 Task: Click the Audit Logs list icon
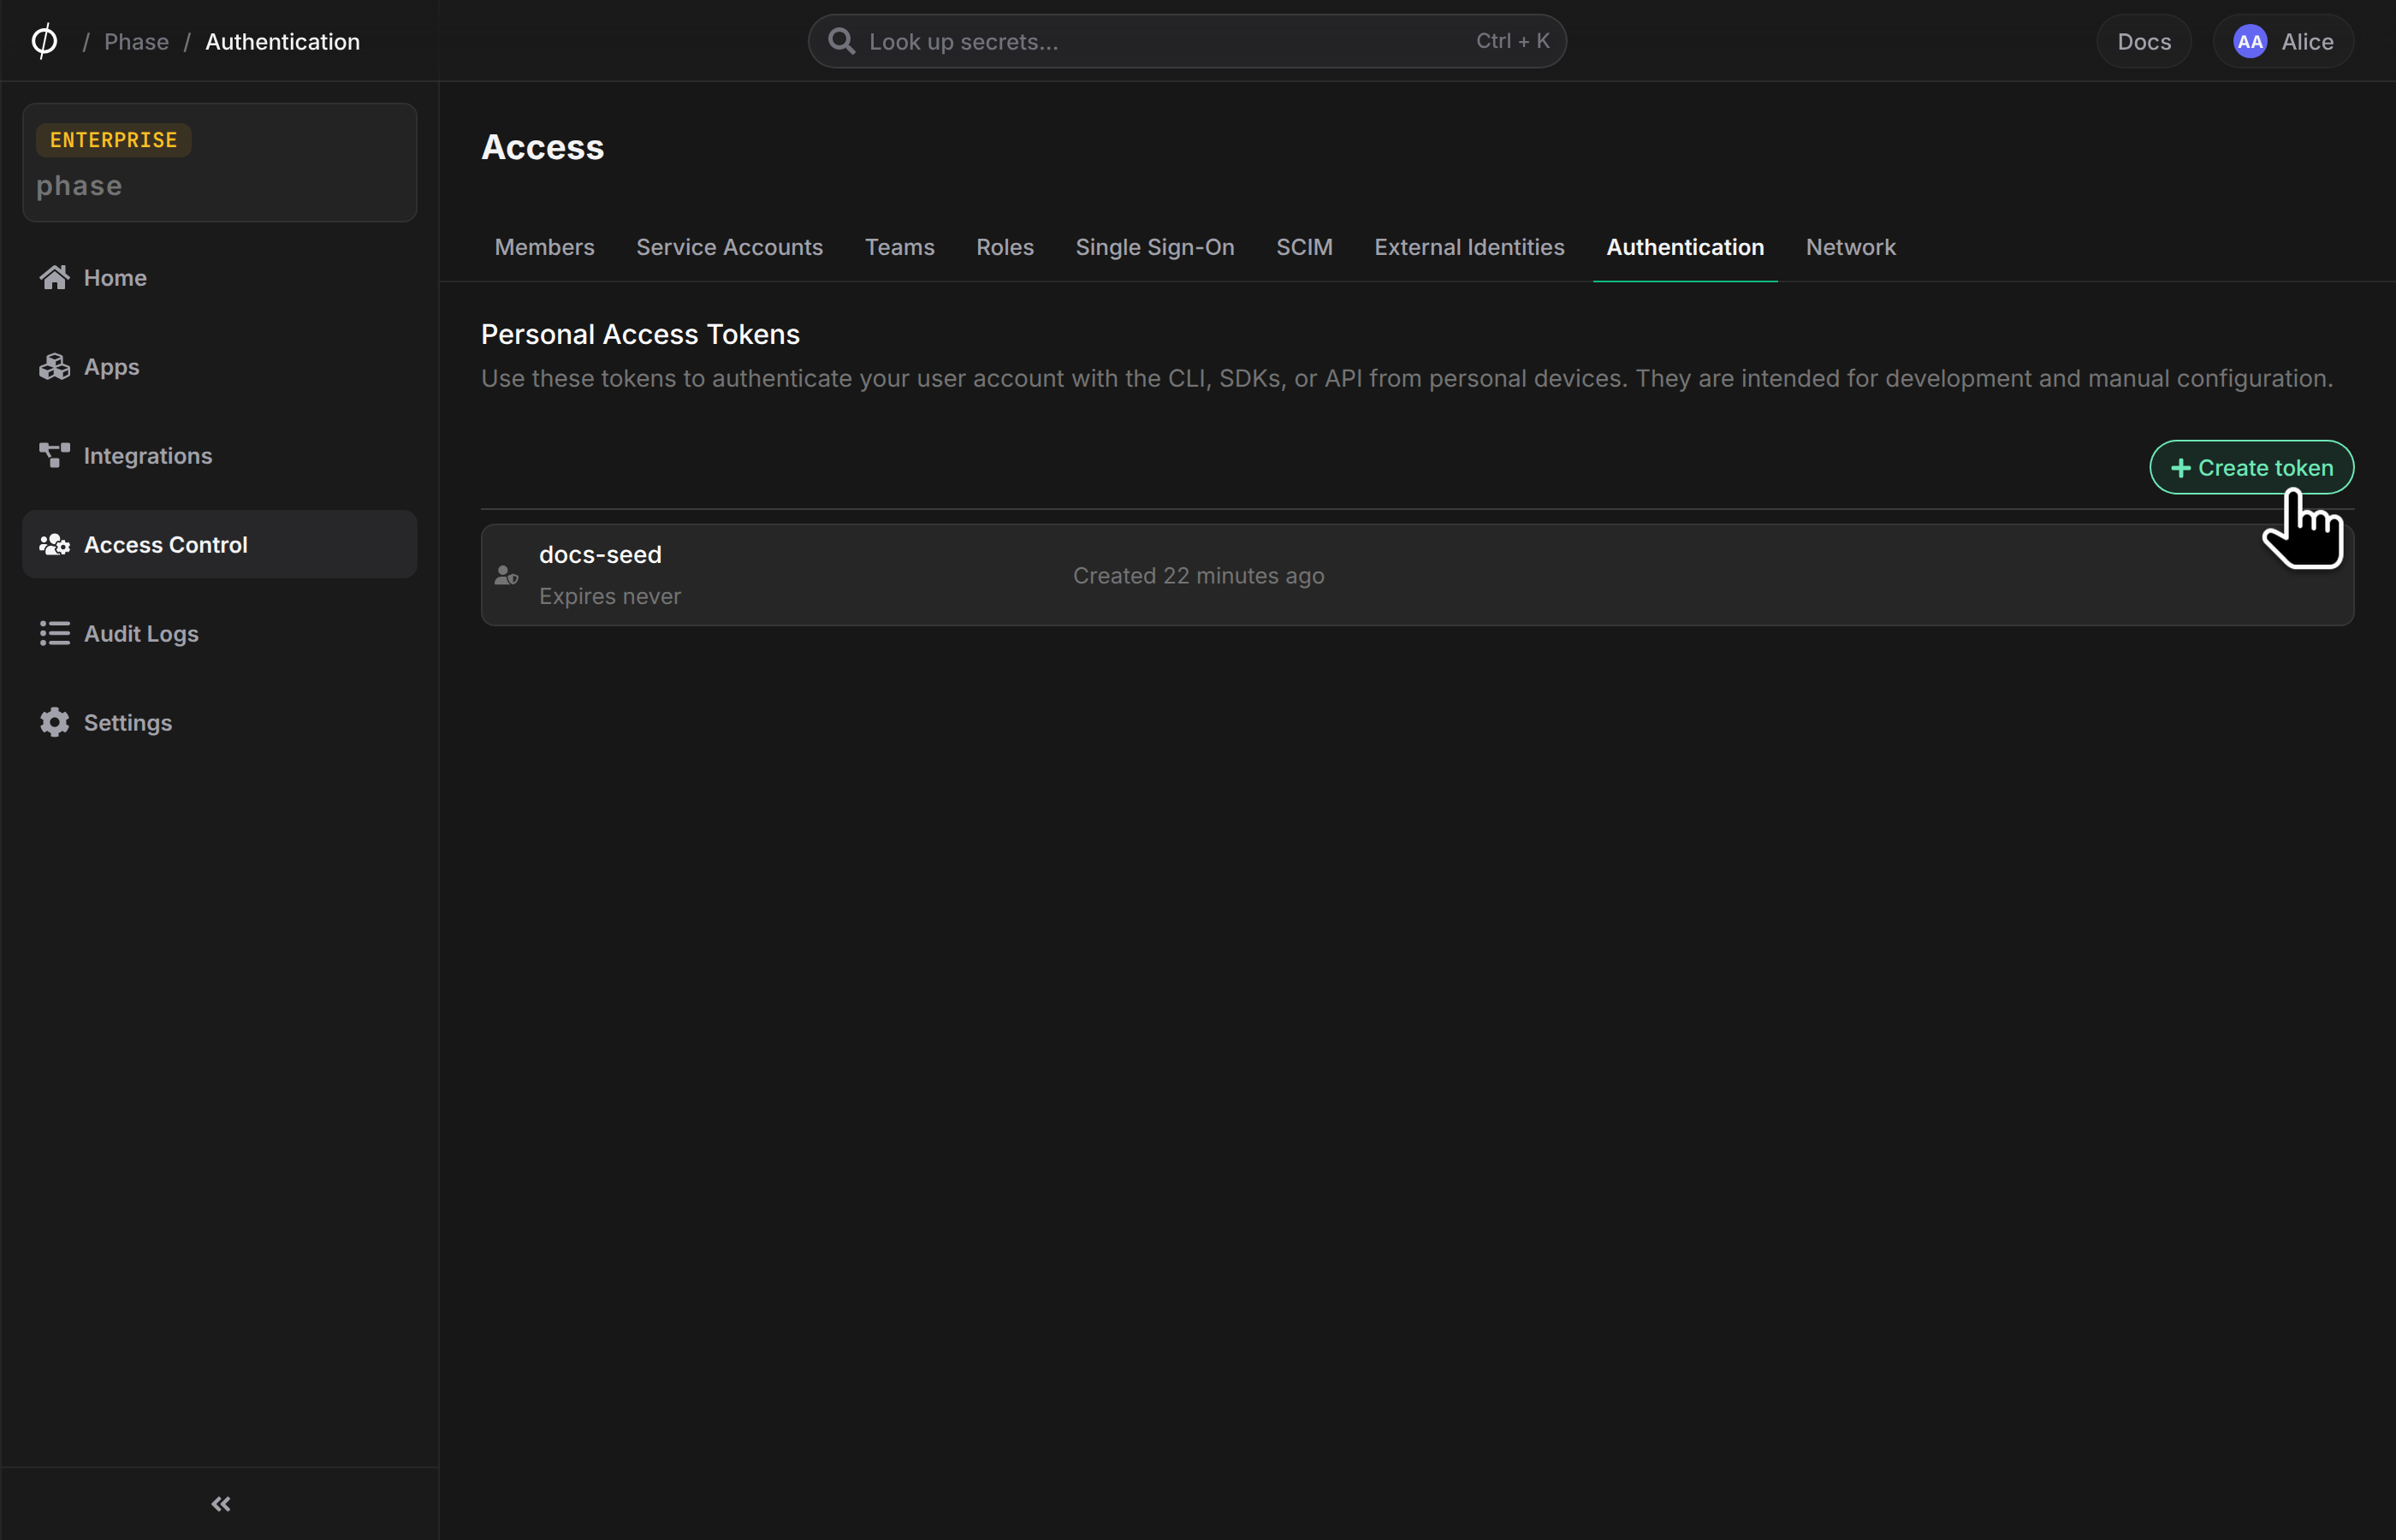click(x=54, y=634)
